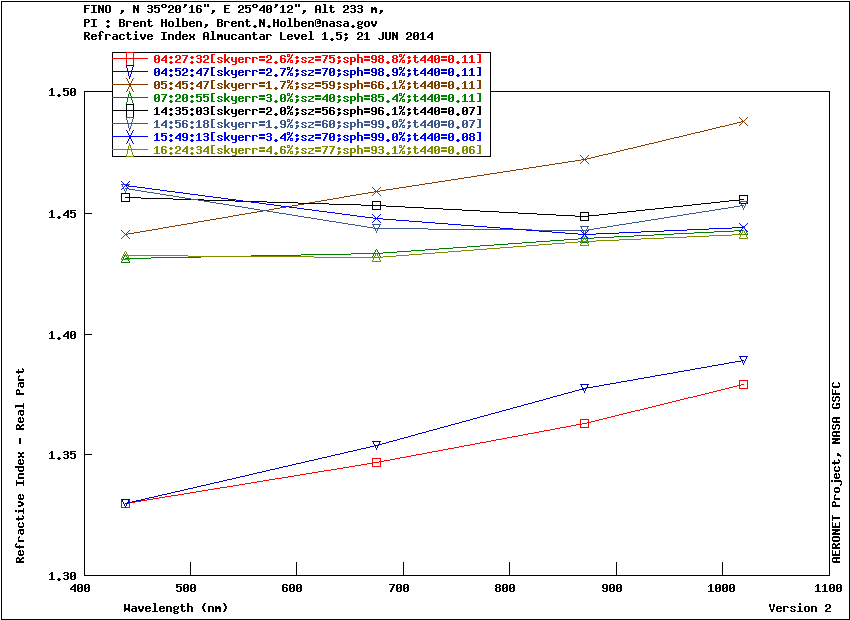
Task: Click the 1.40 tick label on y-axis
Action: tap(62, 334)
